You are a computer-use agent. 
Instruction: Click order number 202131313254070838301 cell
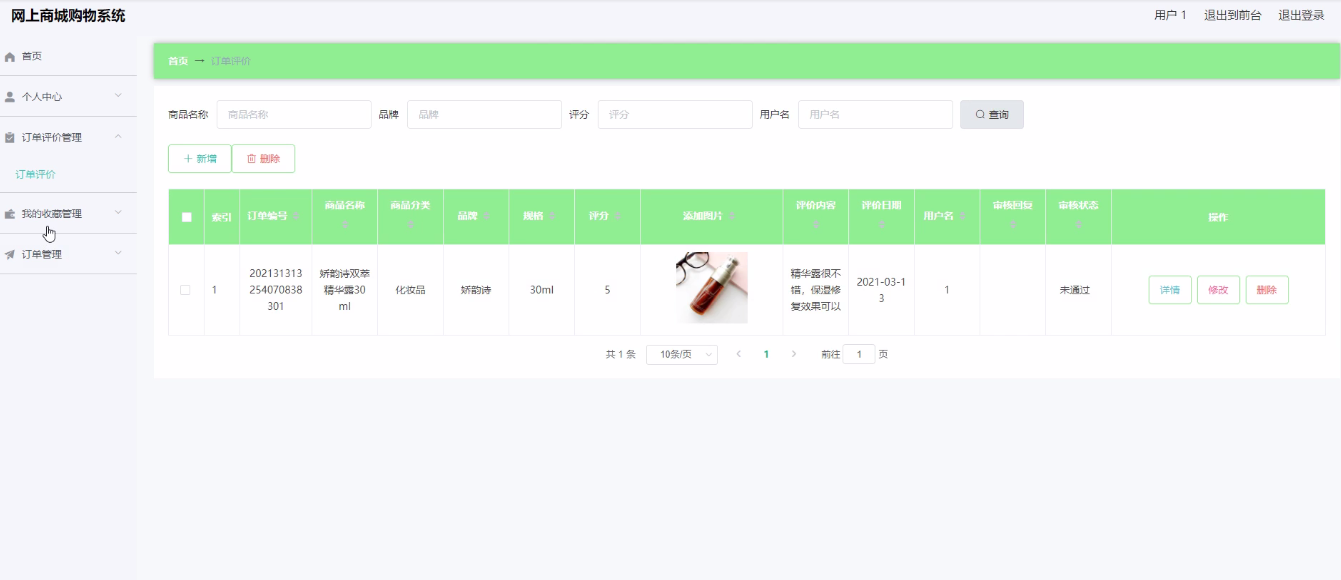pyautogui.click(x=276, y=290)
